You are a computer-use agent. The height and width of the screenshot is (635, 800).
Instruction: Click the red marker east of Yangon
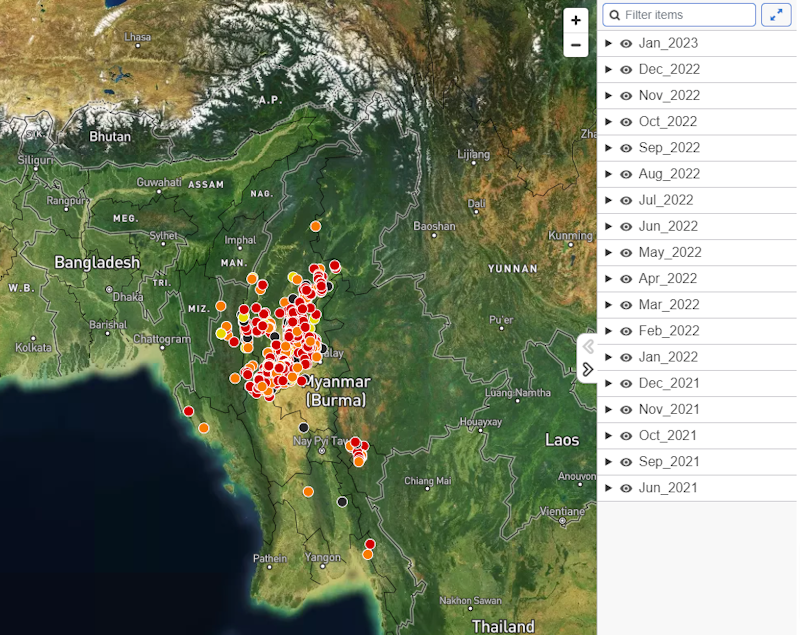point(370,544)
